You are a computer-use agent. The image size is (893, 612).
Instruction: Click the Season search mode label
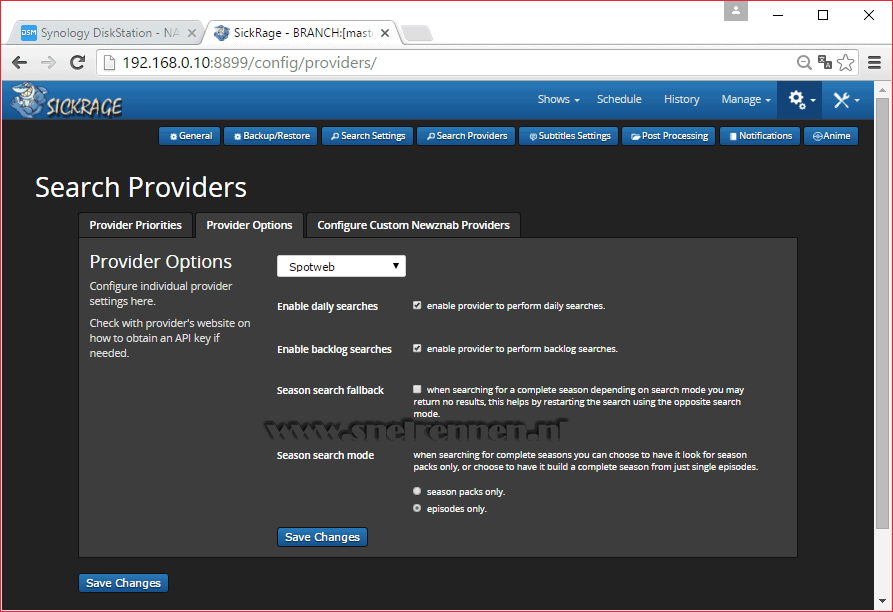(x=325, y=455)
